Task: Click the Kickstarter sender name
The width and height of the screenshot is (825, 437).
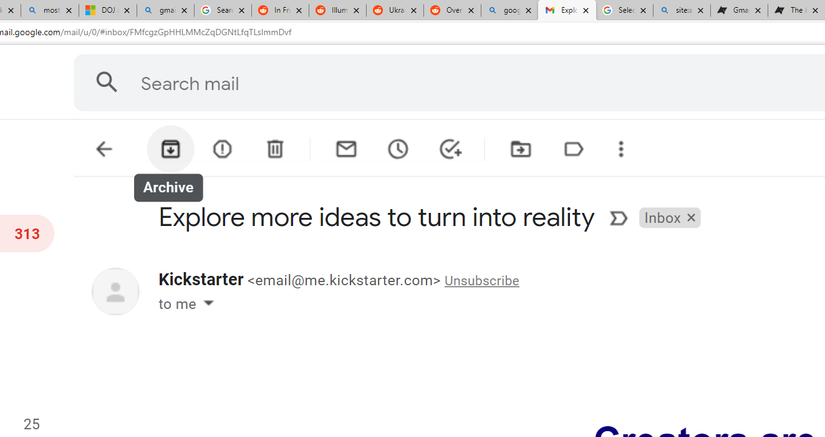Action: coord(201,280)
